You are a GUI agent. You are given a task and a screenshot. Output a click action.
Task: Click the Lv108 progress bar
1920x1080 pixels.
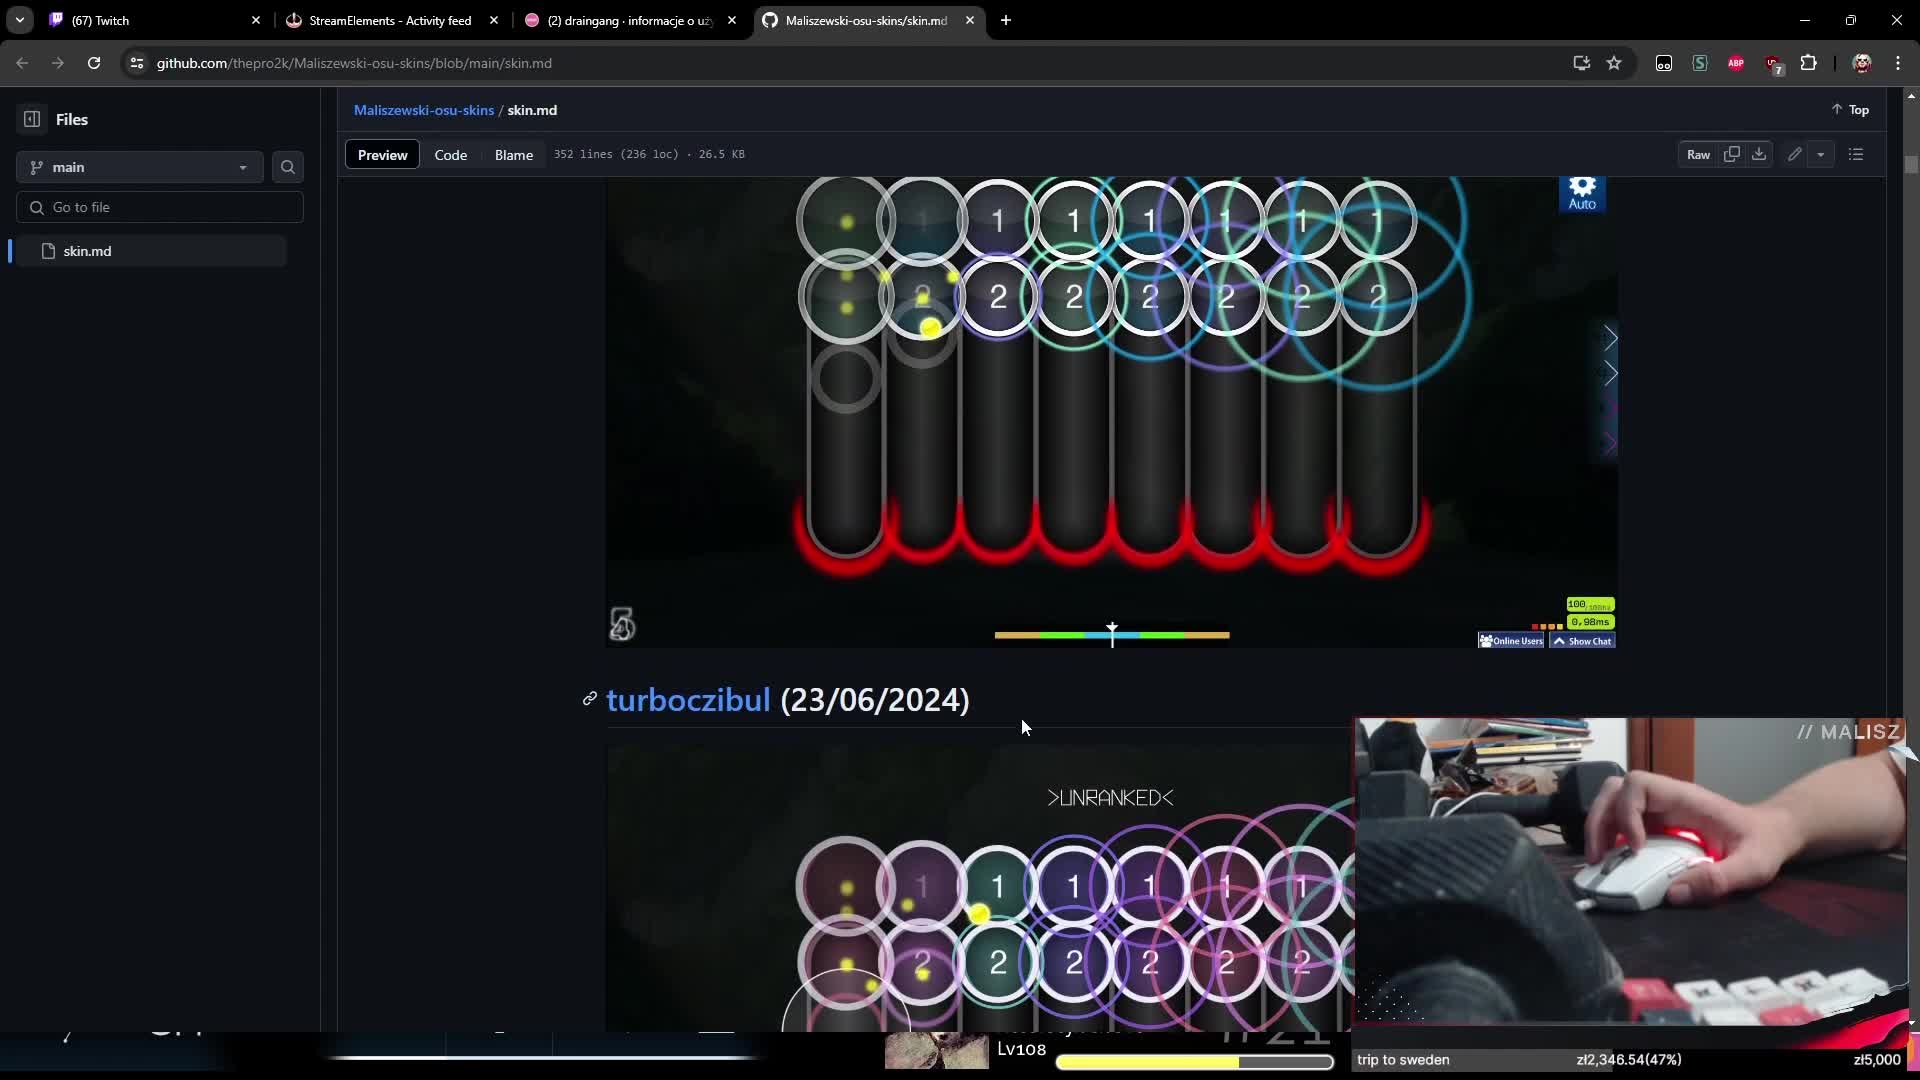click(1195, 1062)
